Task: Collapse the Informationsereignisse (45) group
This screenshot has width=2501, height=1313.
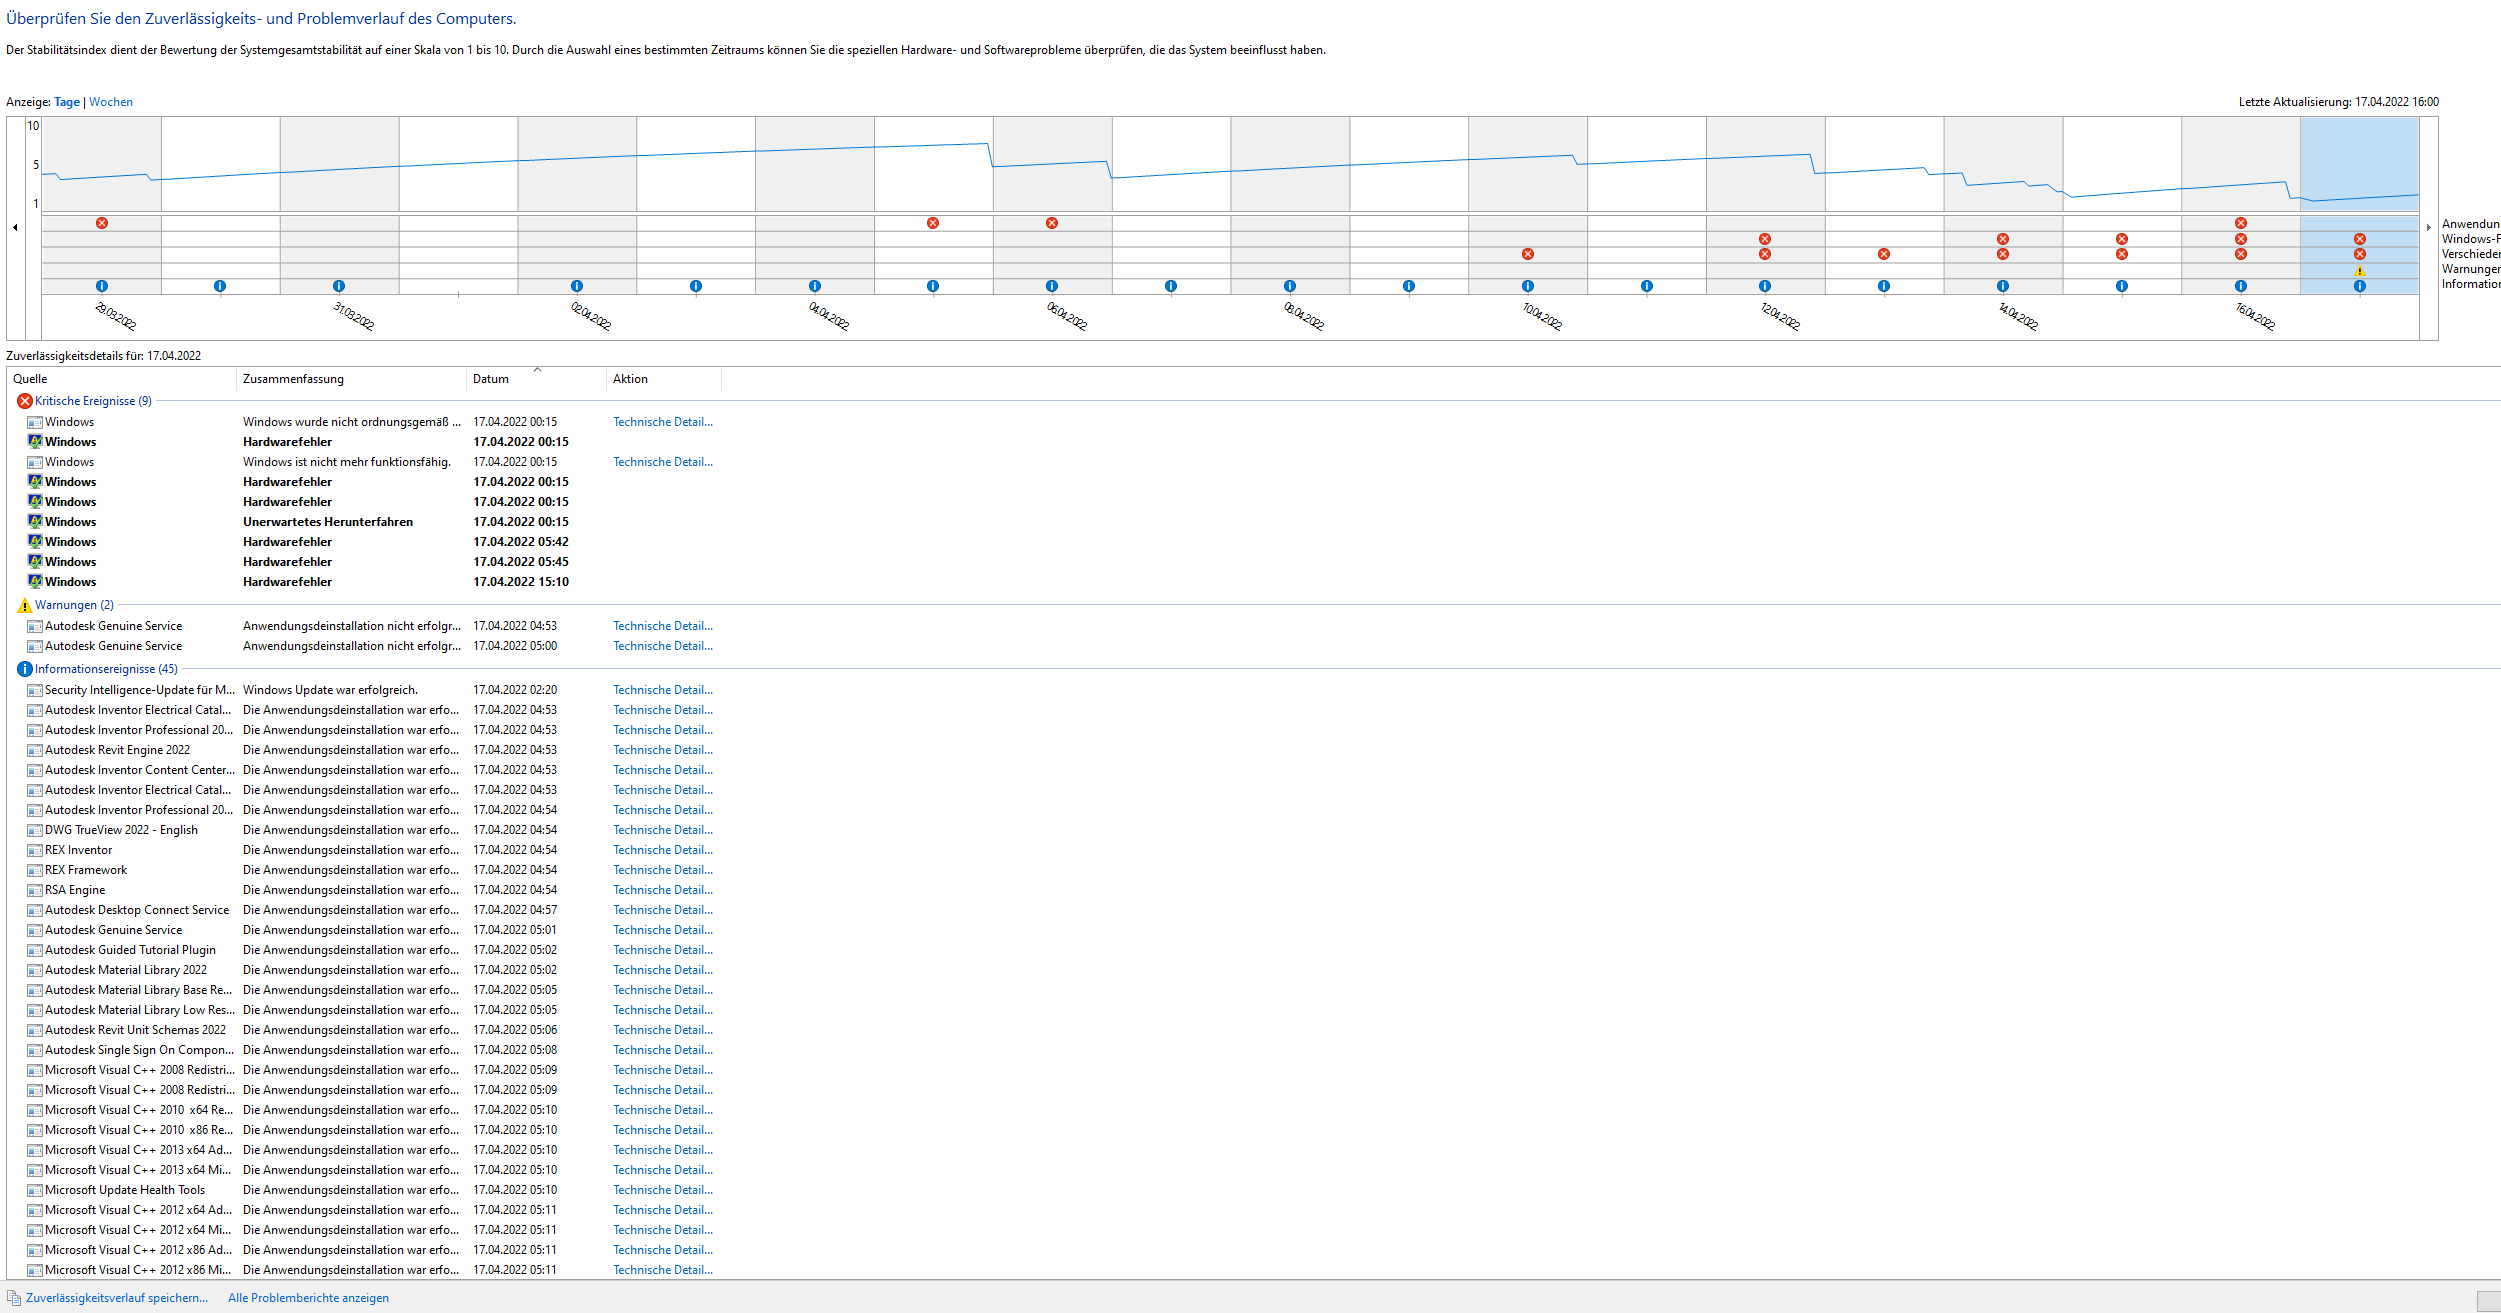Action: point(106,669)
